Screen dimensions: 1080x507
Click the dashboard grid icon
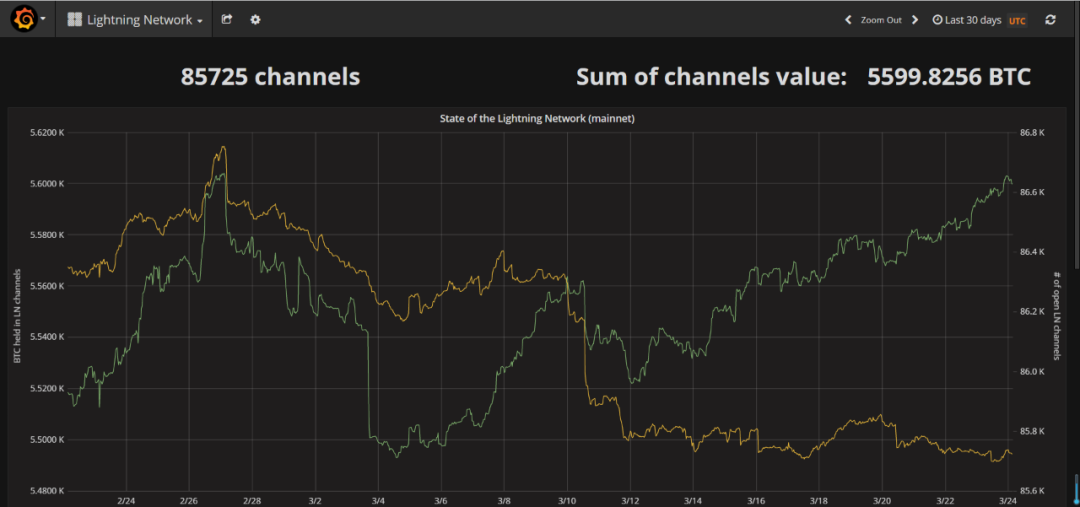74,20
